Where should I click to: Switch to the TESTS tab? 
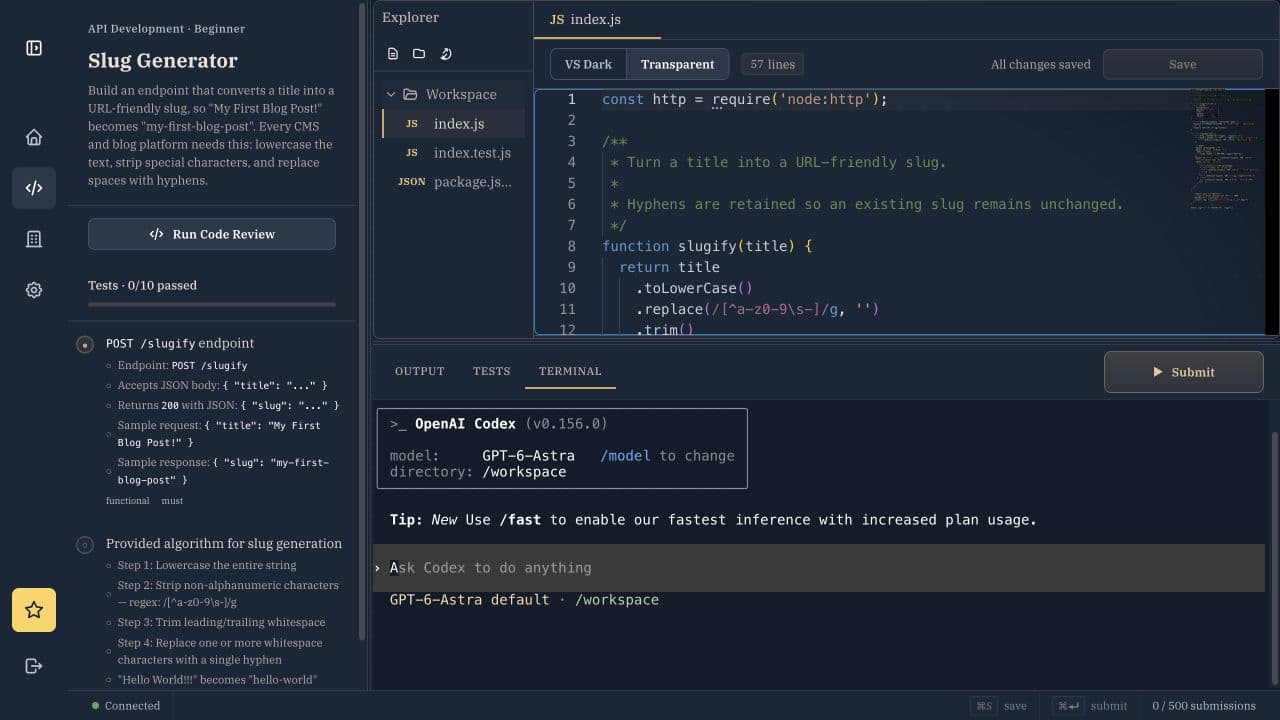pos(491,371)
